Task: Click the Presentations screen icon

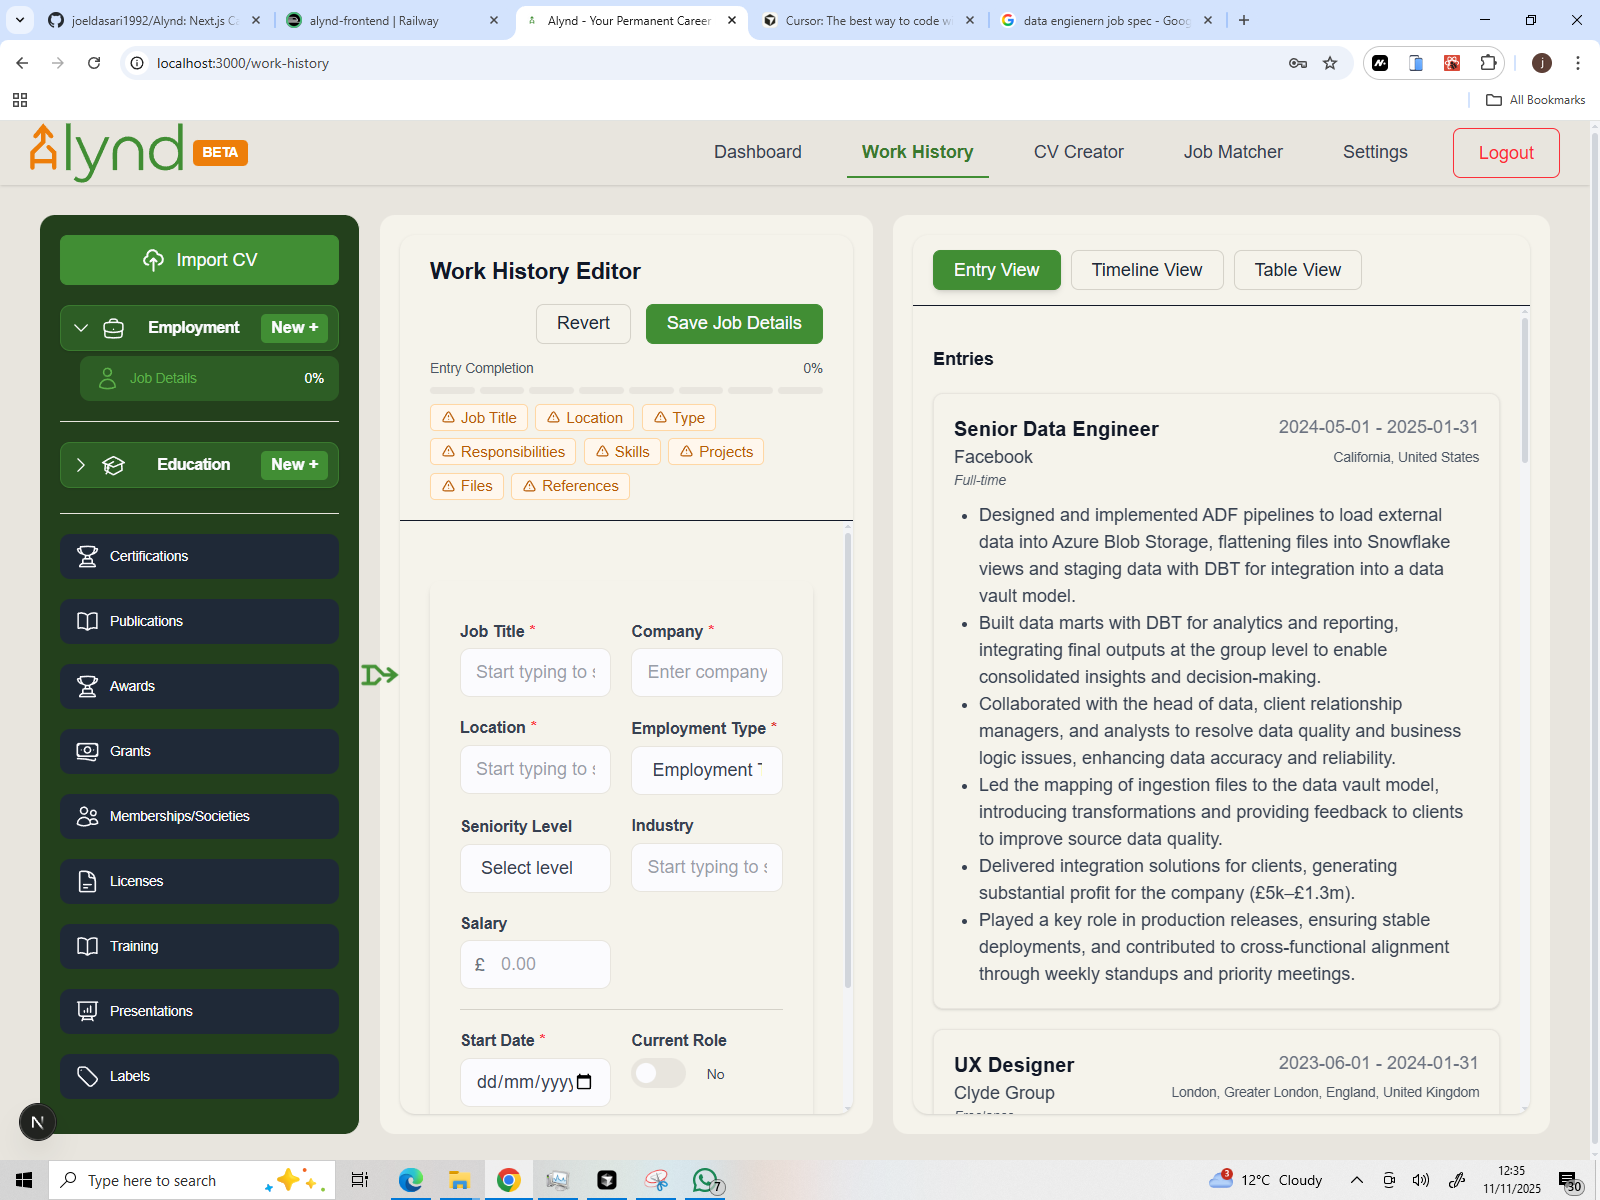Action: point(87,1011)
